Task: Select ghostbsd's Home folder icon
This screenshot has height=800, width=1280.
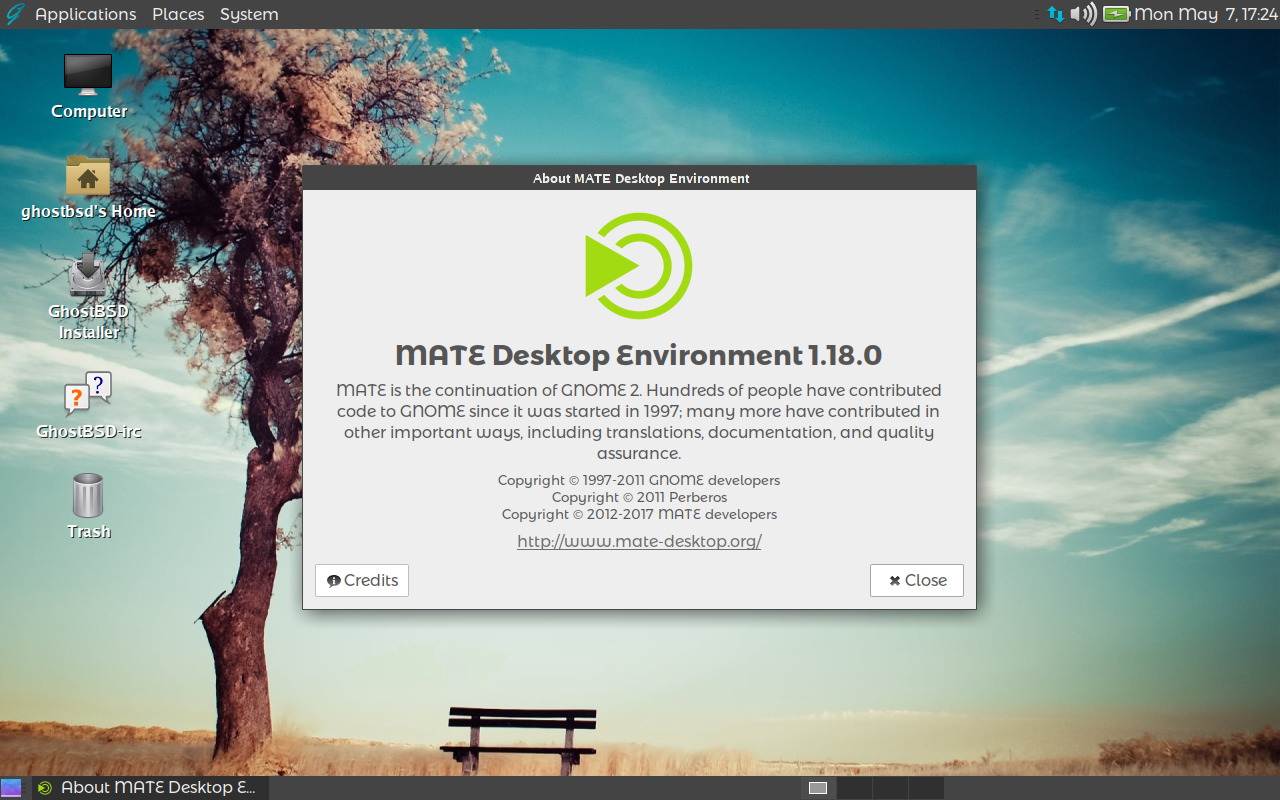Action: tap(88, 177)
